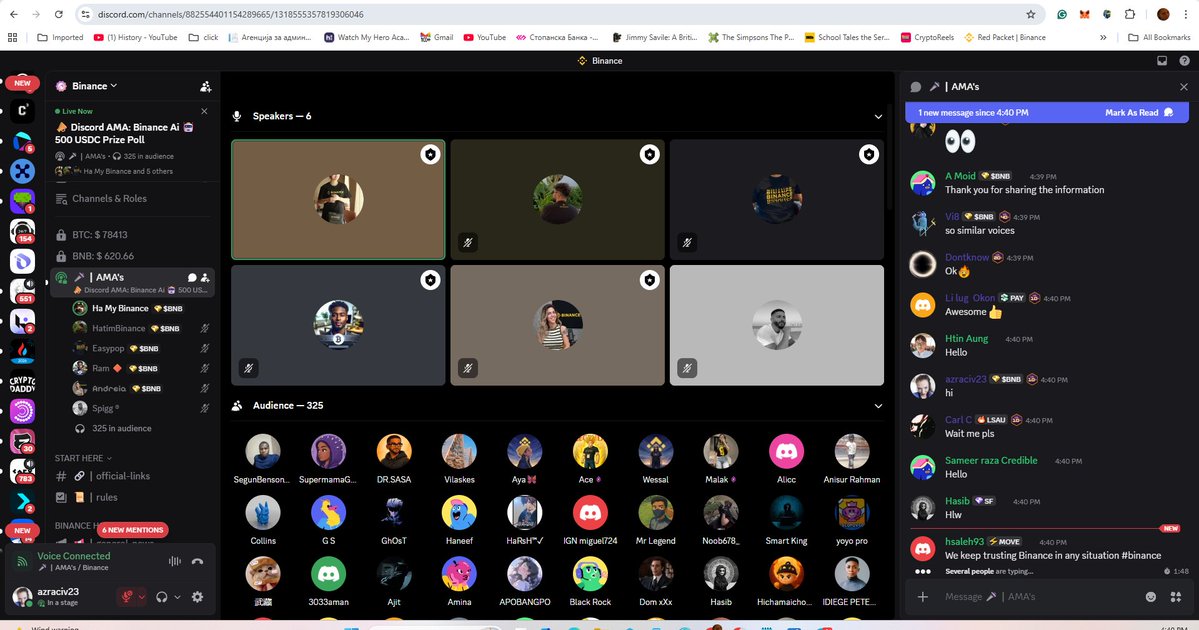Open server icon with 783 badge

[22, 471]
